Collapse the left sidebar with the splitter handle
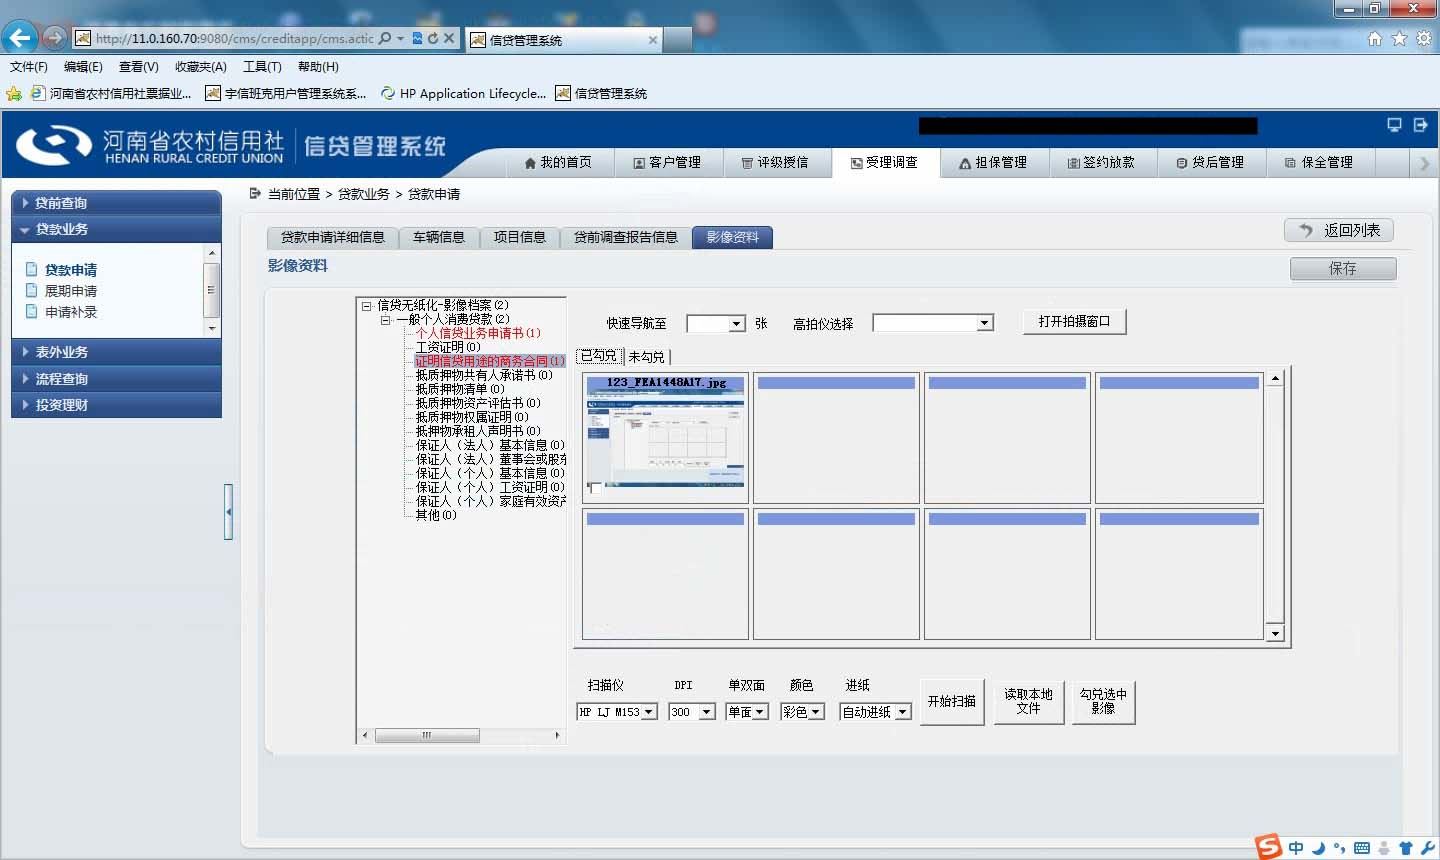Screen dimensions: 1440x860 coord(229,512)
